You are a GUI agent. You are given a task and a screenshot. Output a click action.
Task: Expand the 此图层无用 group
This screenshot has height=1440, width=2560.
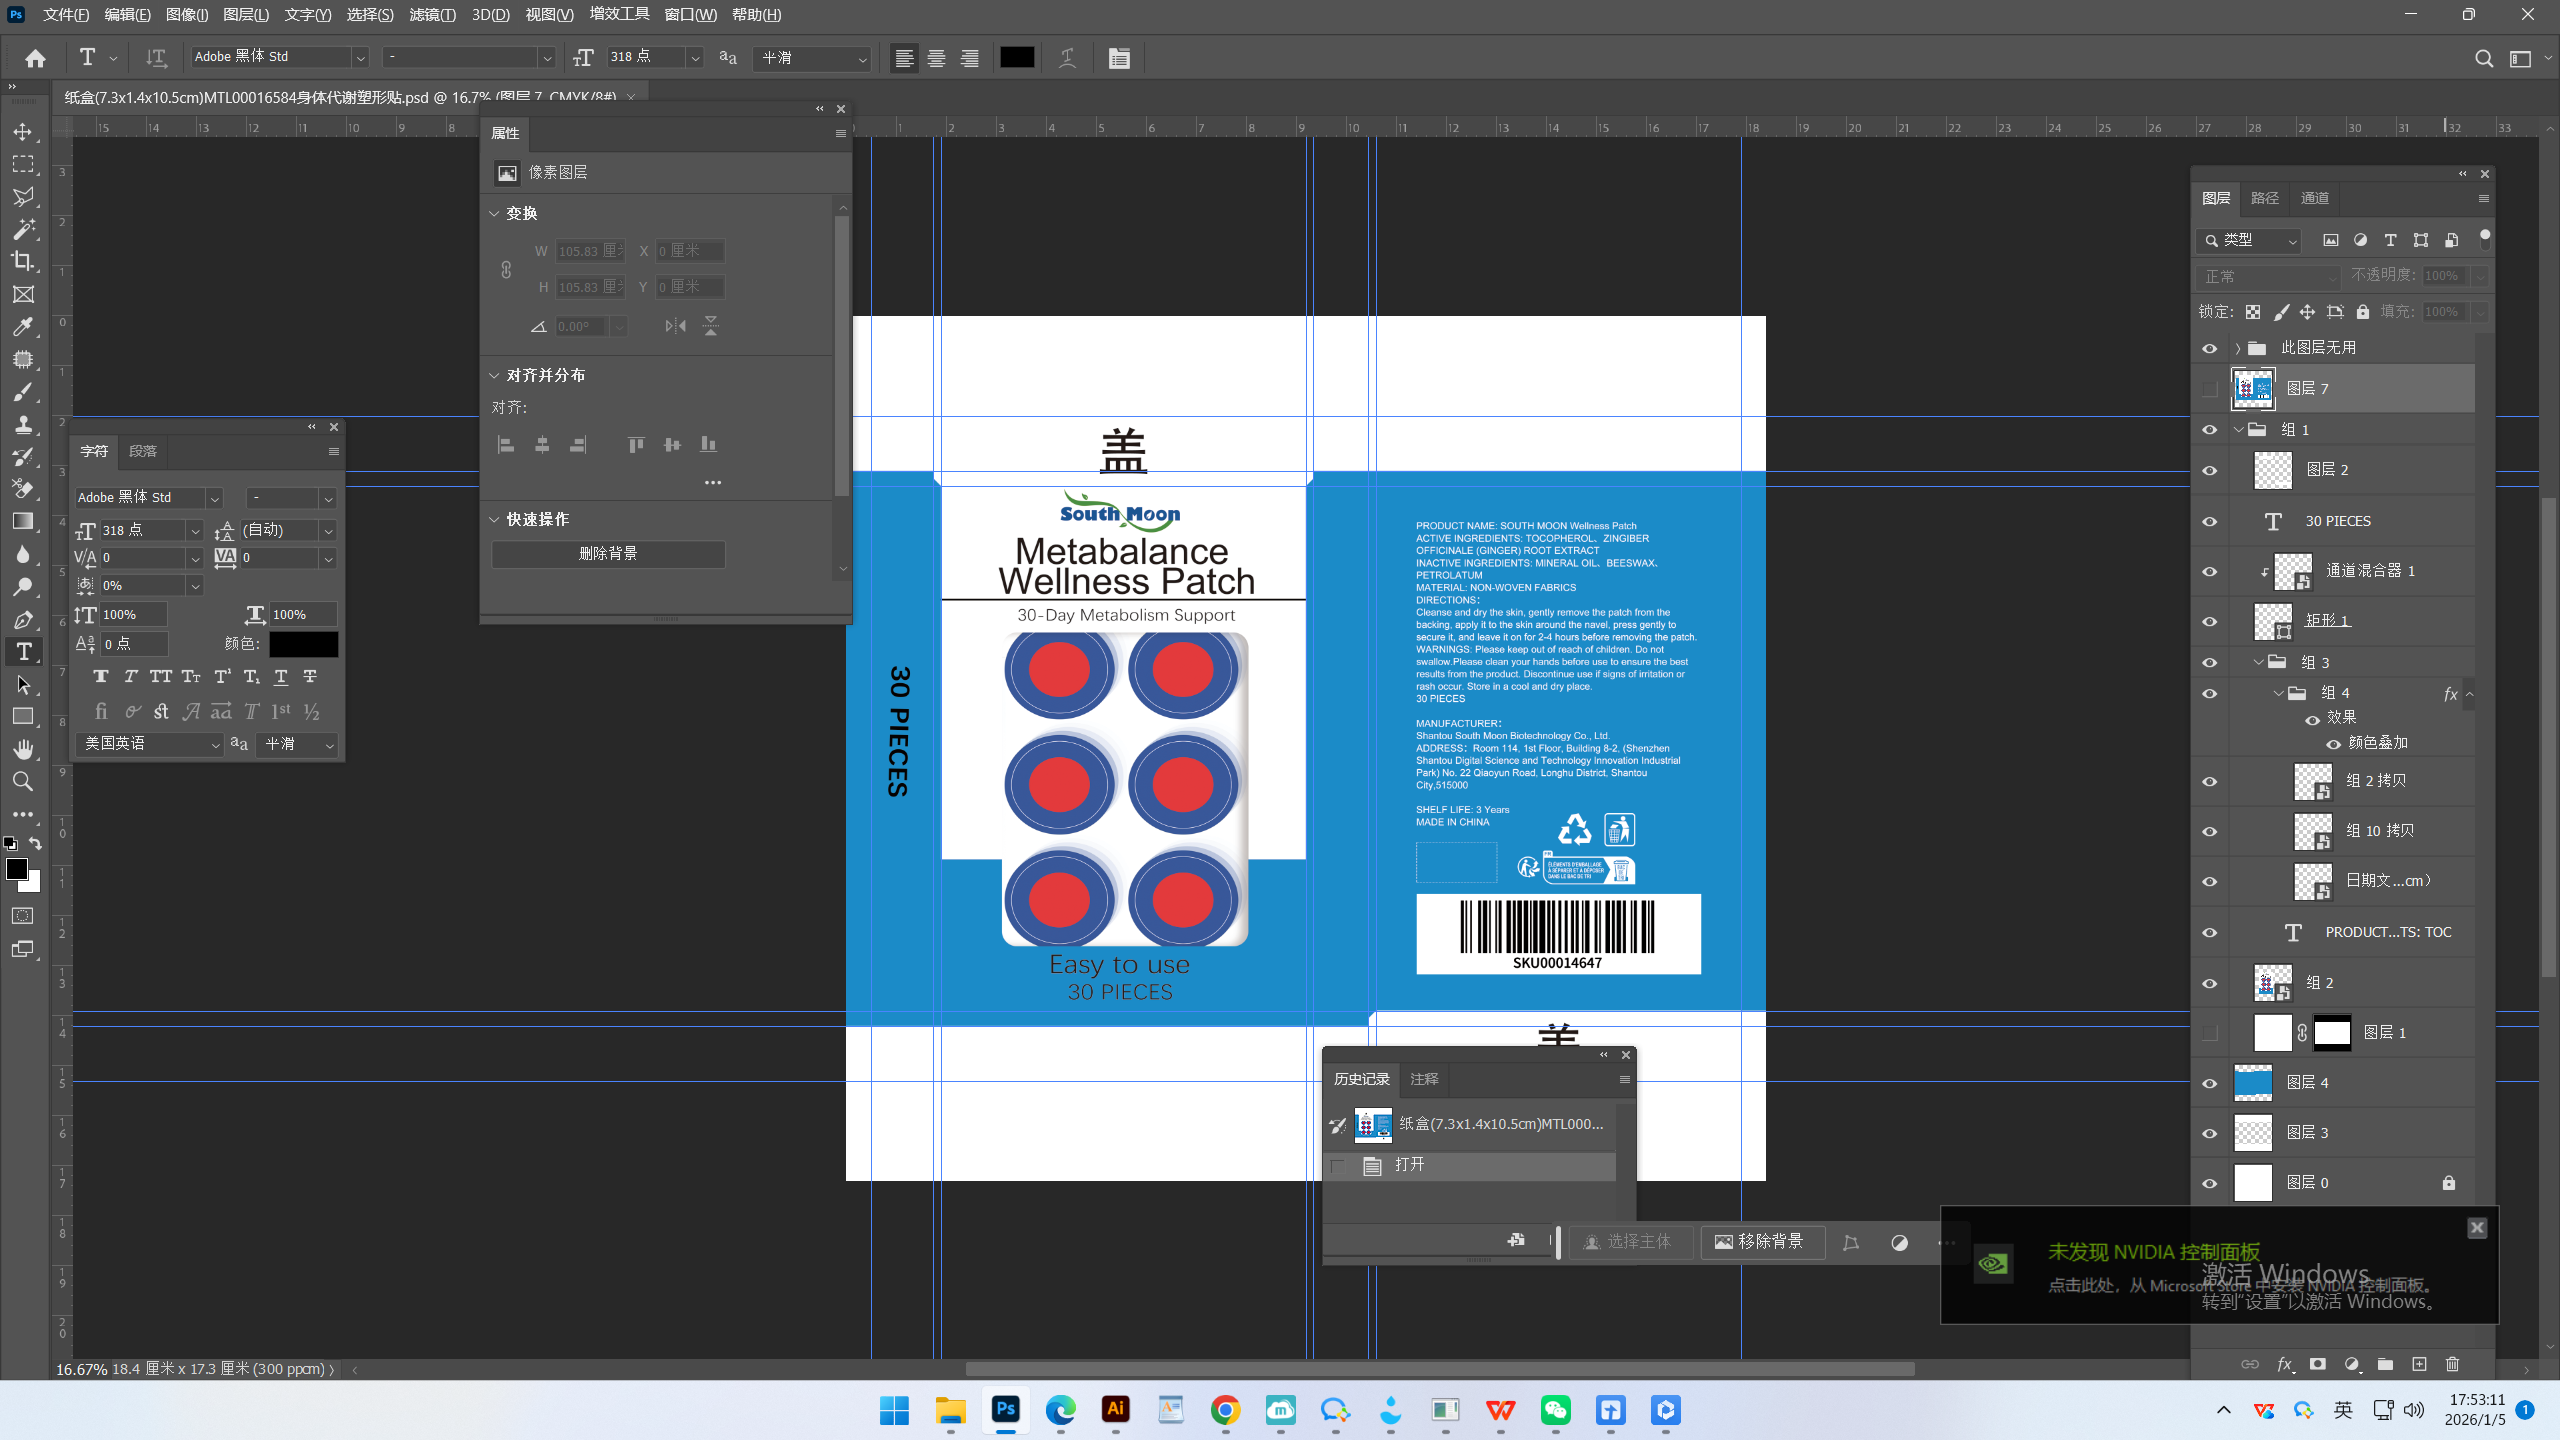[2238, 348]
